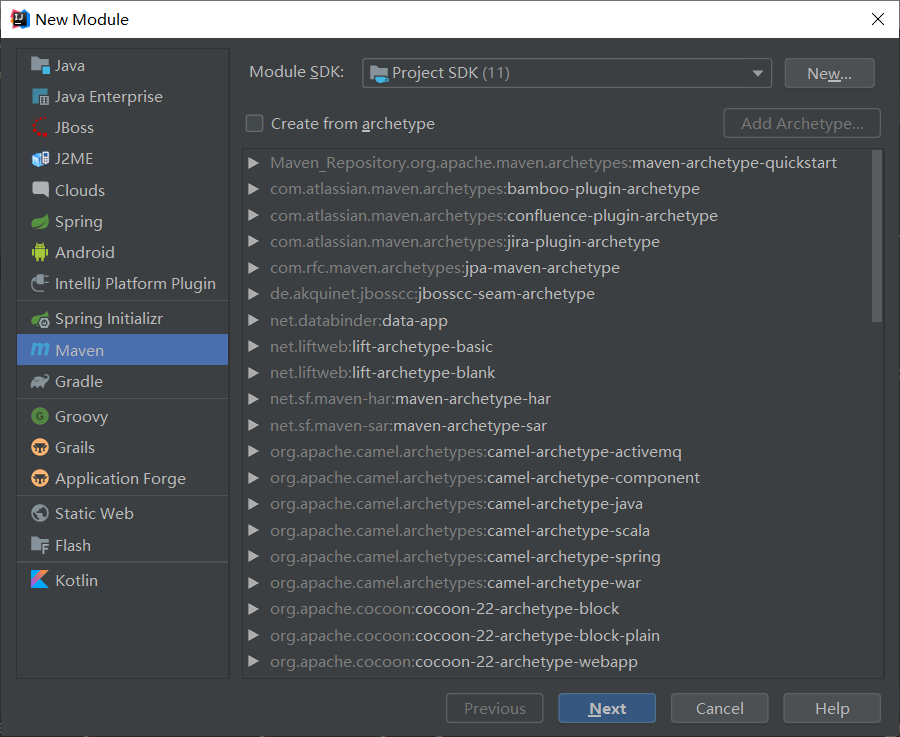The width and height of the screenshot is (900, 737).
Task: Select Gradle label in module type list
Action: pos(79,381)
